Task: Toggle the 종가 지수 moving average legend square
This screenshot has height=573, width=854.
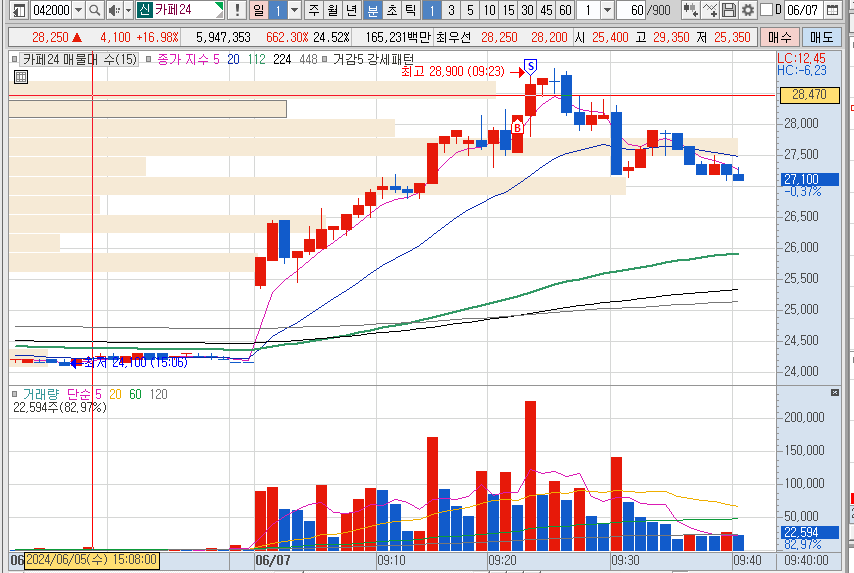Action: click(149, 59)
